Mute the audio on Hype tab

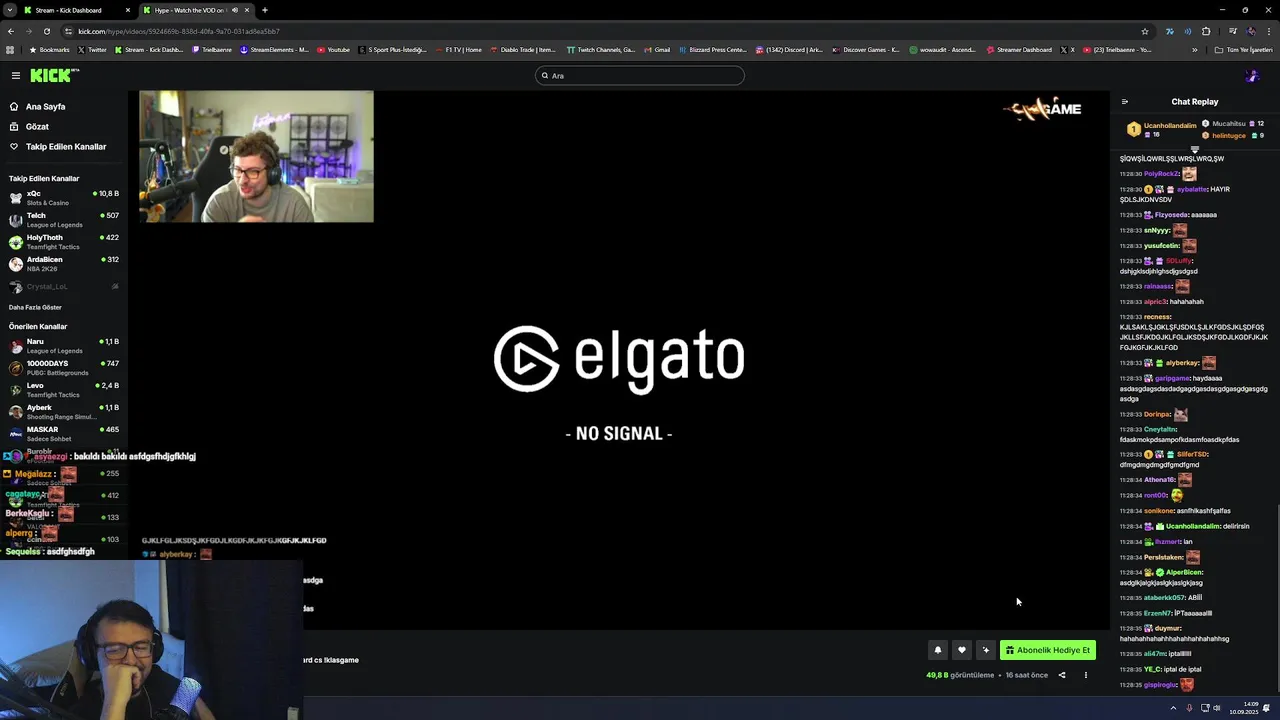pos(235,10)
